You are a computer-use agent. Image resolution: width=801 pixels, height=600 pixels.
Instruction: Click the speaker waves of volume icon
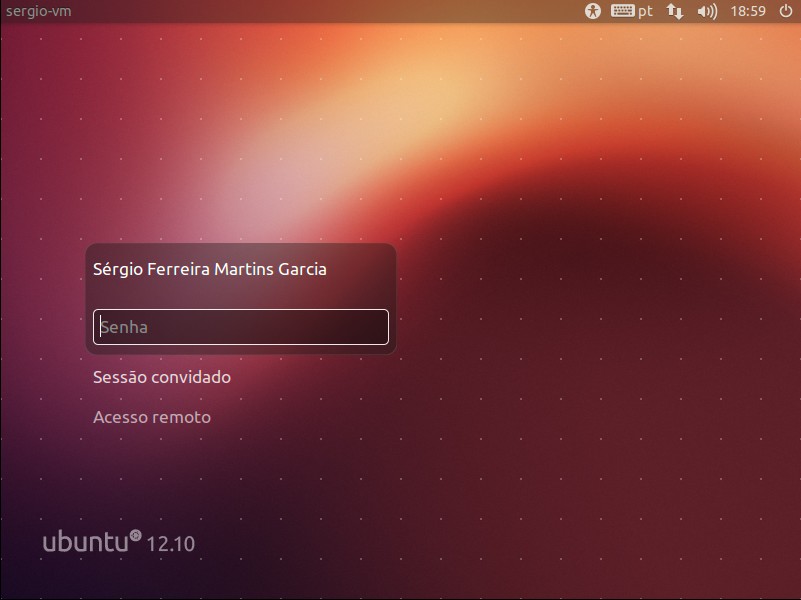(712, 11)
